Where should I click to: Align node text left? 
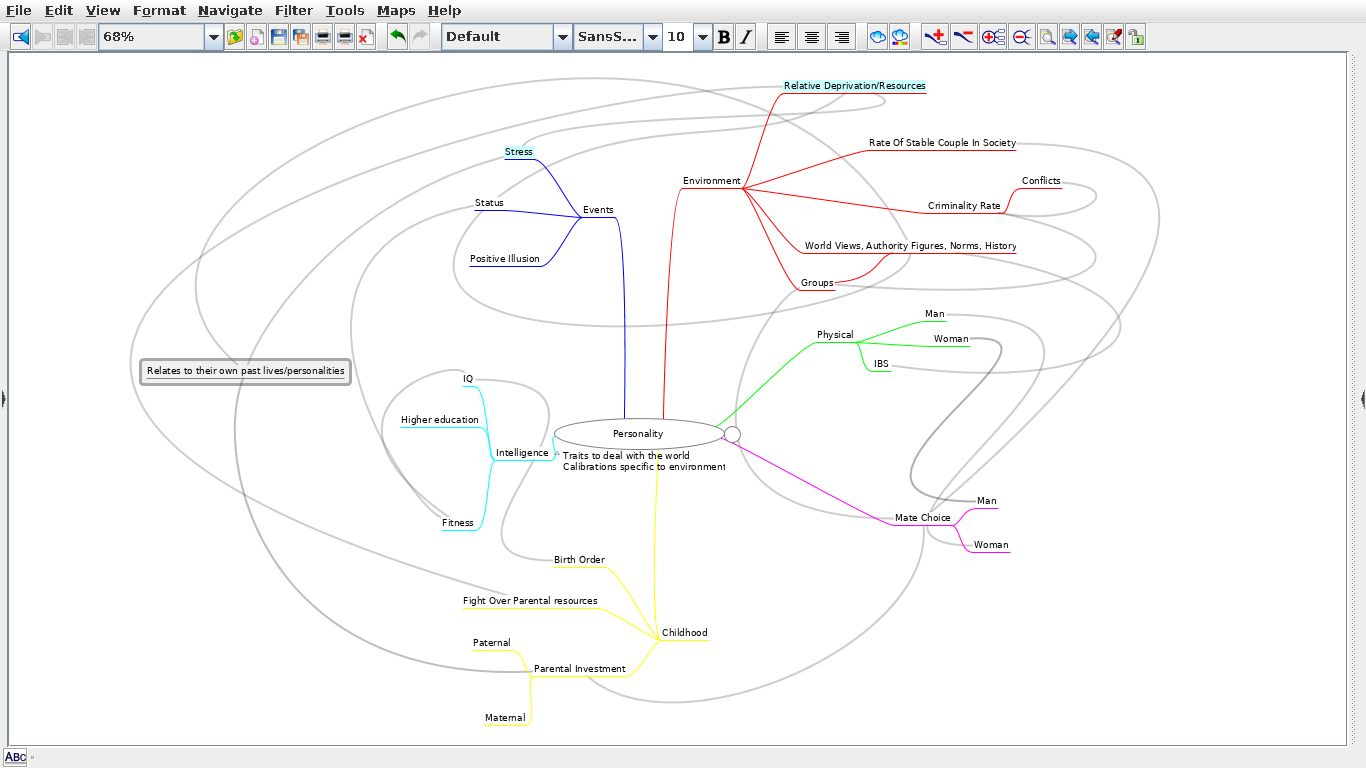(782, 37)
